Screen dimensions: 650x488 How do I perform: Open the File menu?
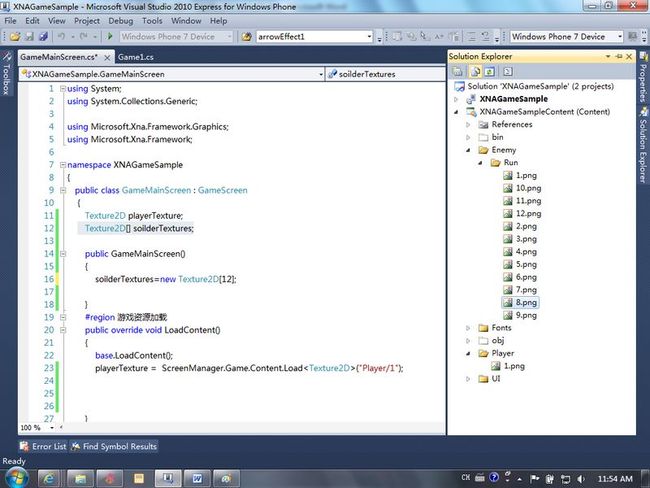tap(10, 21)
